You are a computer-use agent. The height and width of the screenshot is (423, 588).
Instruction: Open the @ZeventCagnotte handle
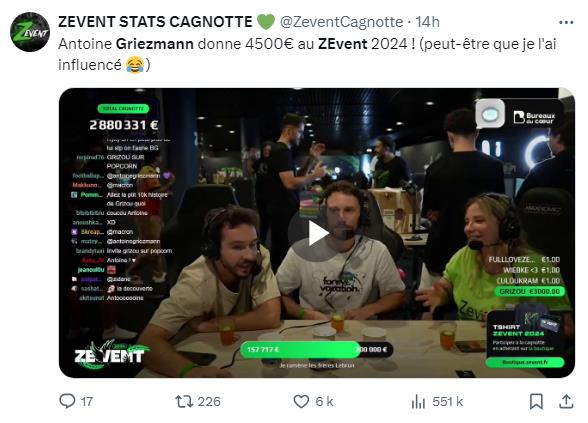point(342,22)
